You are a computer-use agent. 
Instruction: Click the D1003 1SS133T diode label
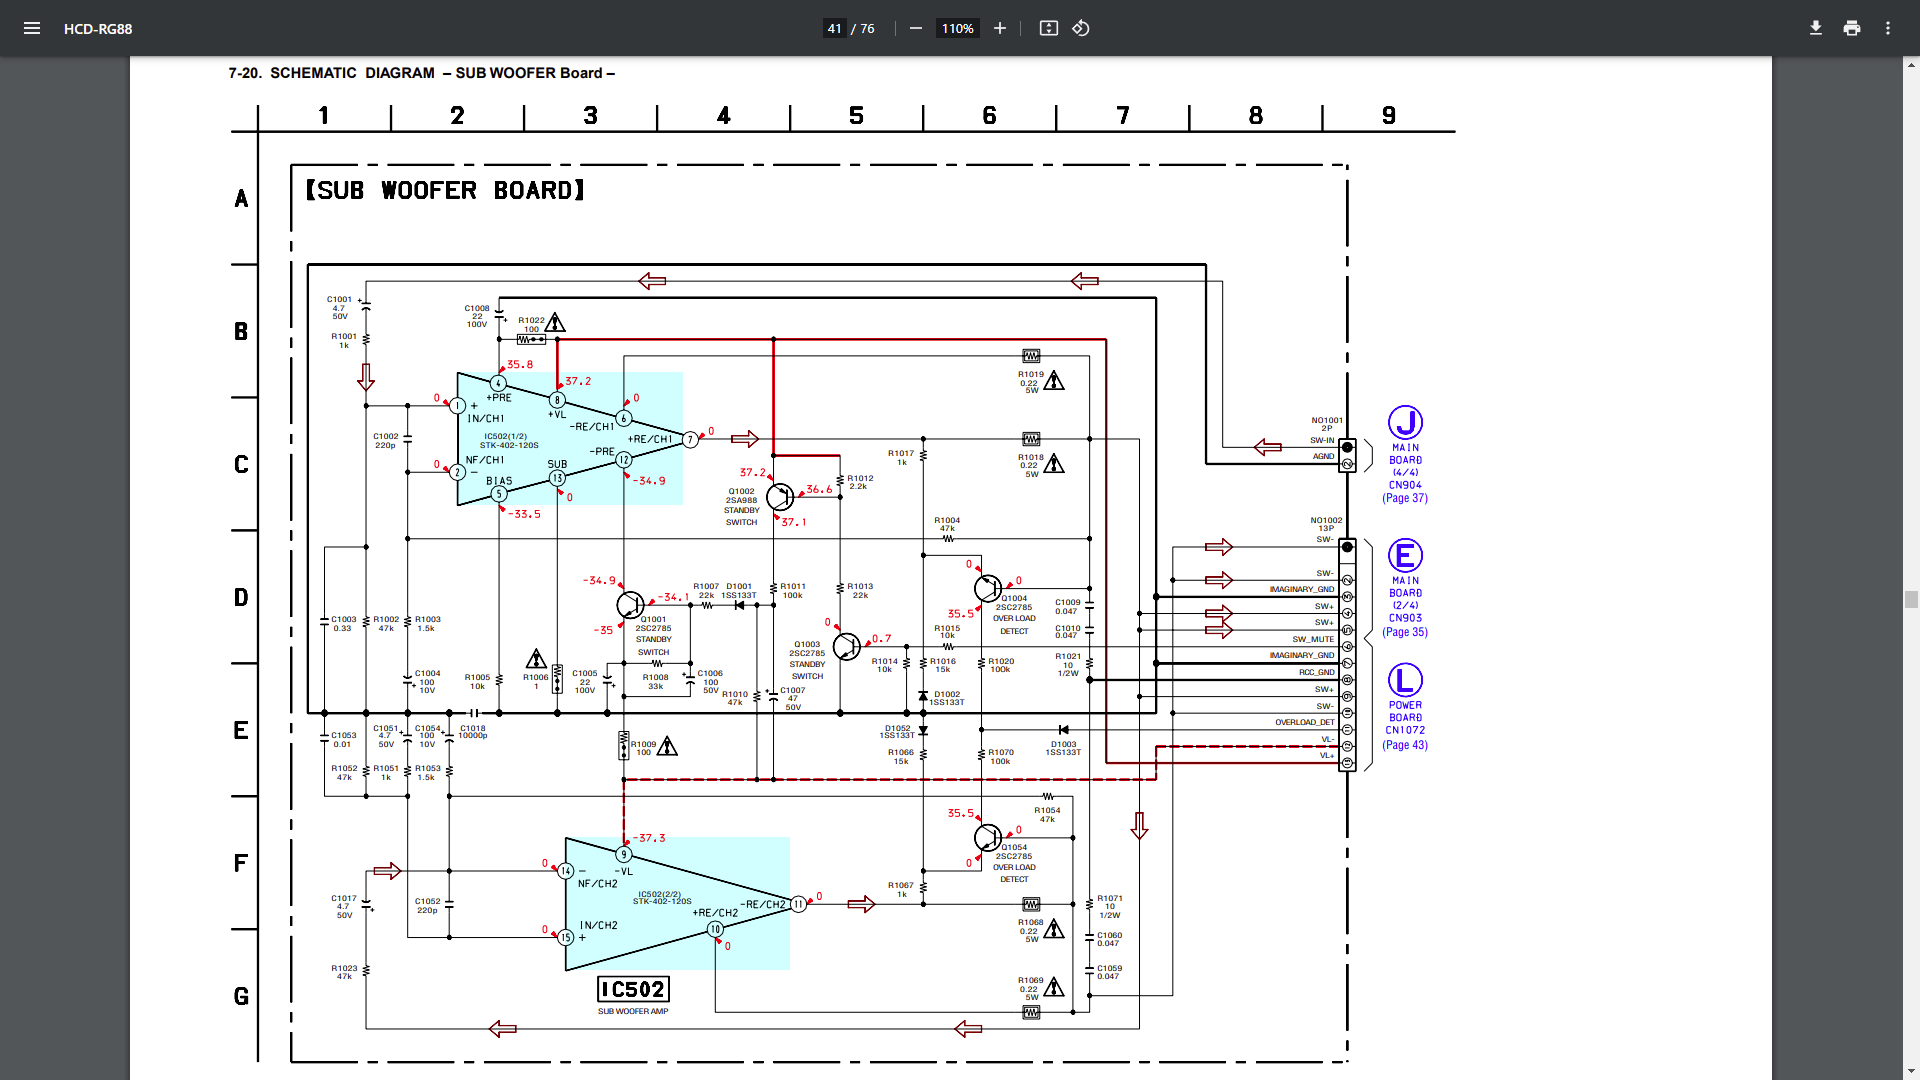(x=1063, y=748)
